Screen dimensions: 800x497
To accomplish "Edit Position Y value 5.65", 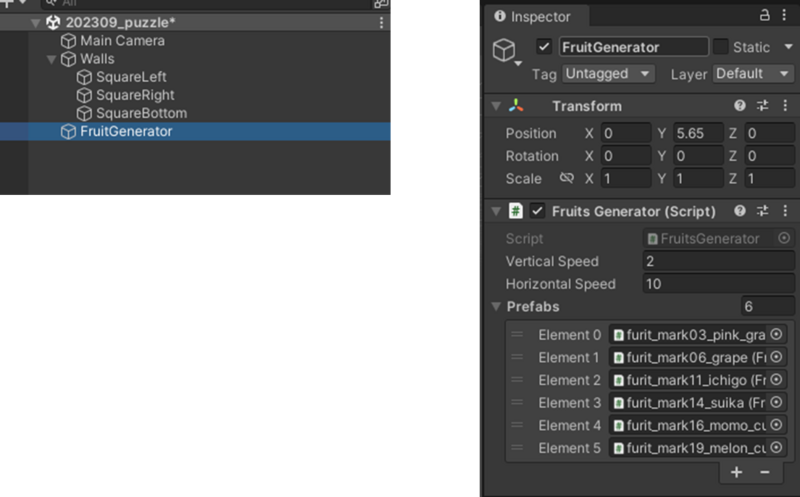I will point(698,133).
